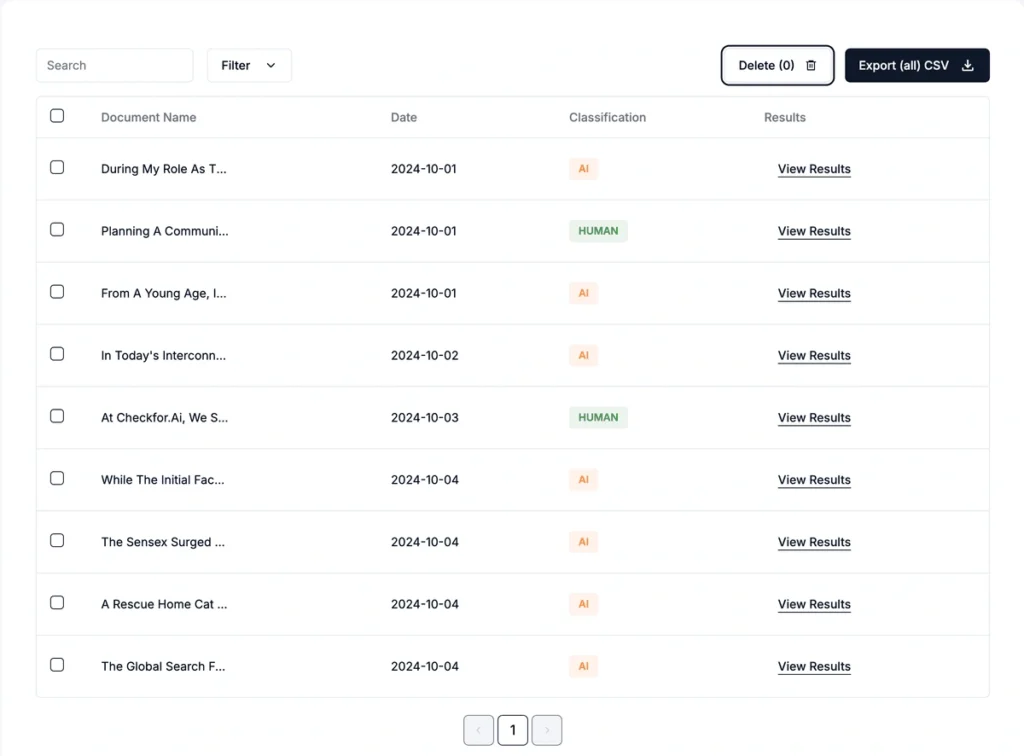Select the Classification column header
Screen dimensions: 1024x756
607,117
